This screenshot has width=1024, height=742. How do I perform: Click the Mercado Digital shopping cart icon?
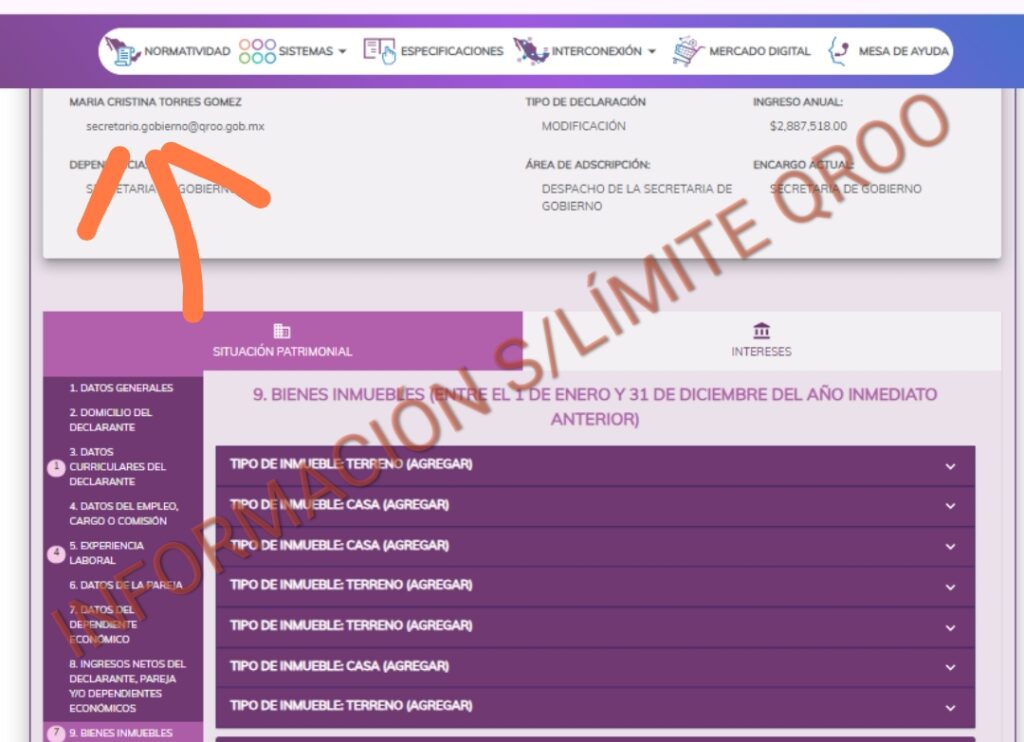point(688,51)
